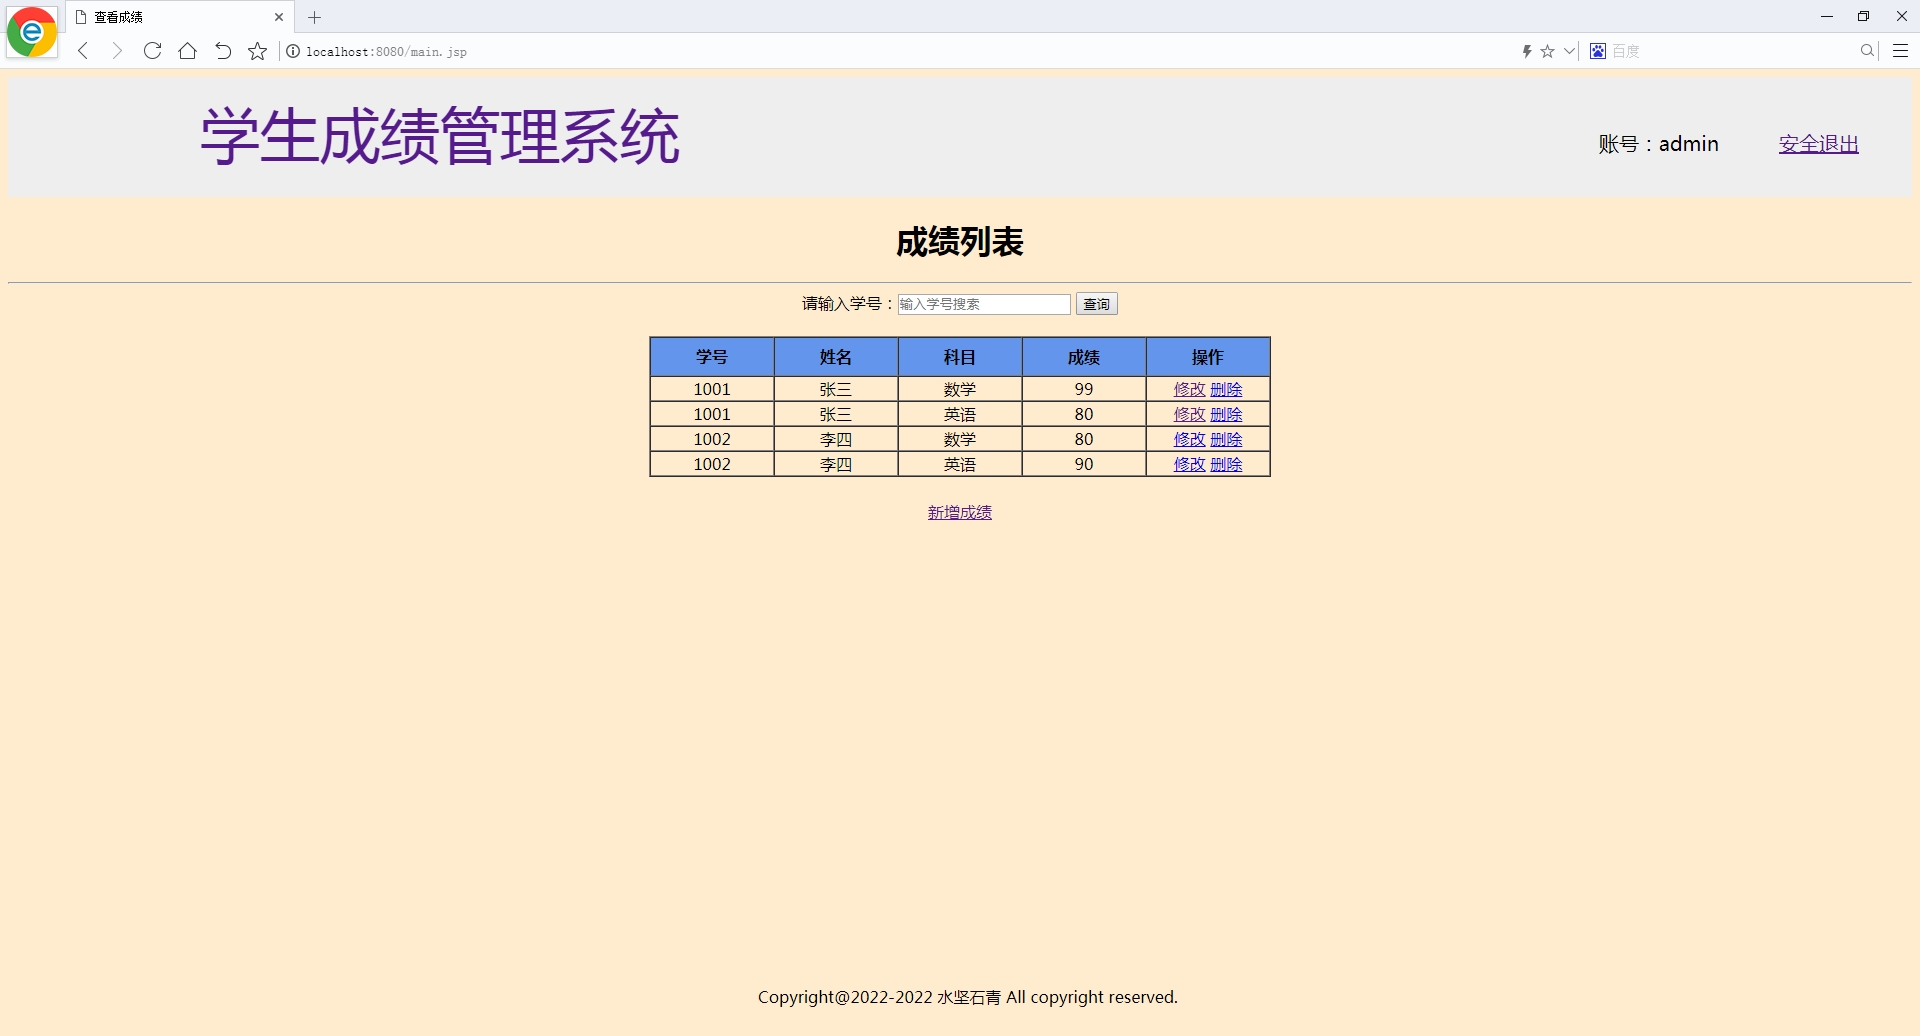Viewport: 1920px width, 1036px height.
Task: Click the 查询 search button
Action: 1095,304
